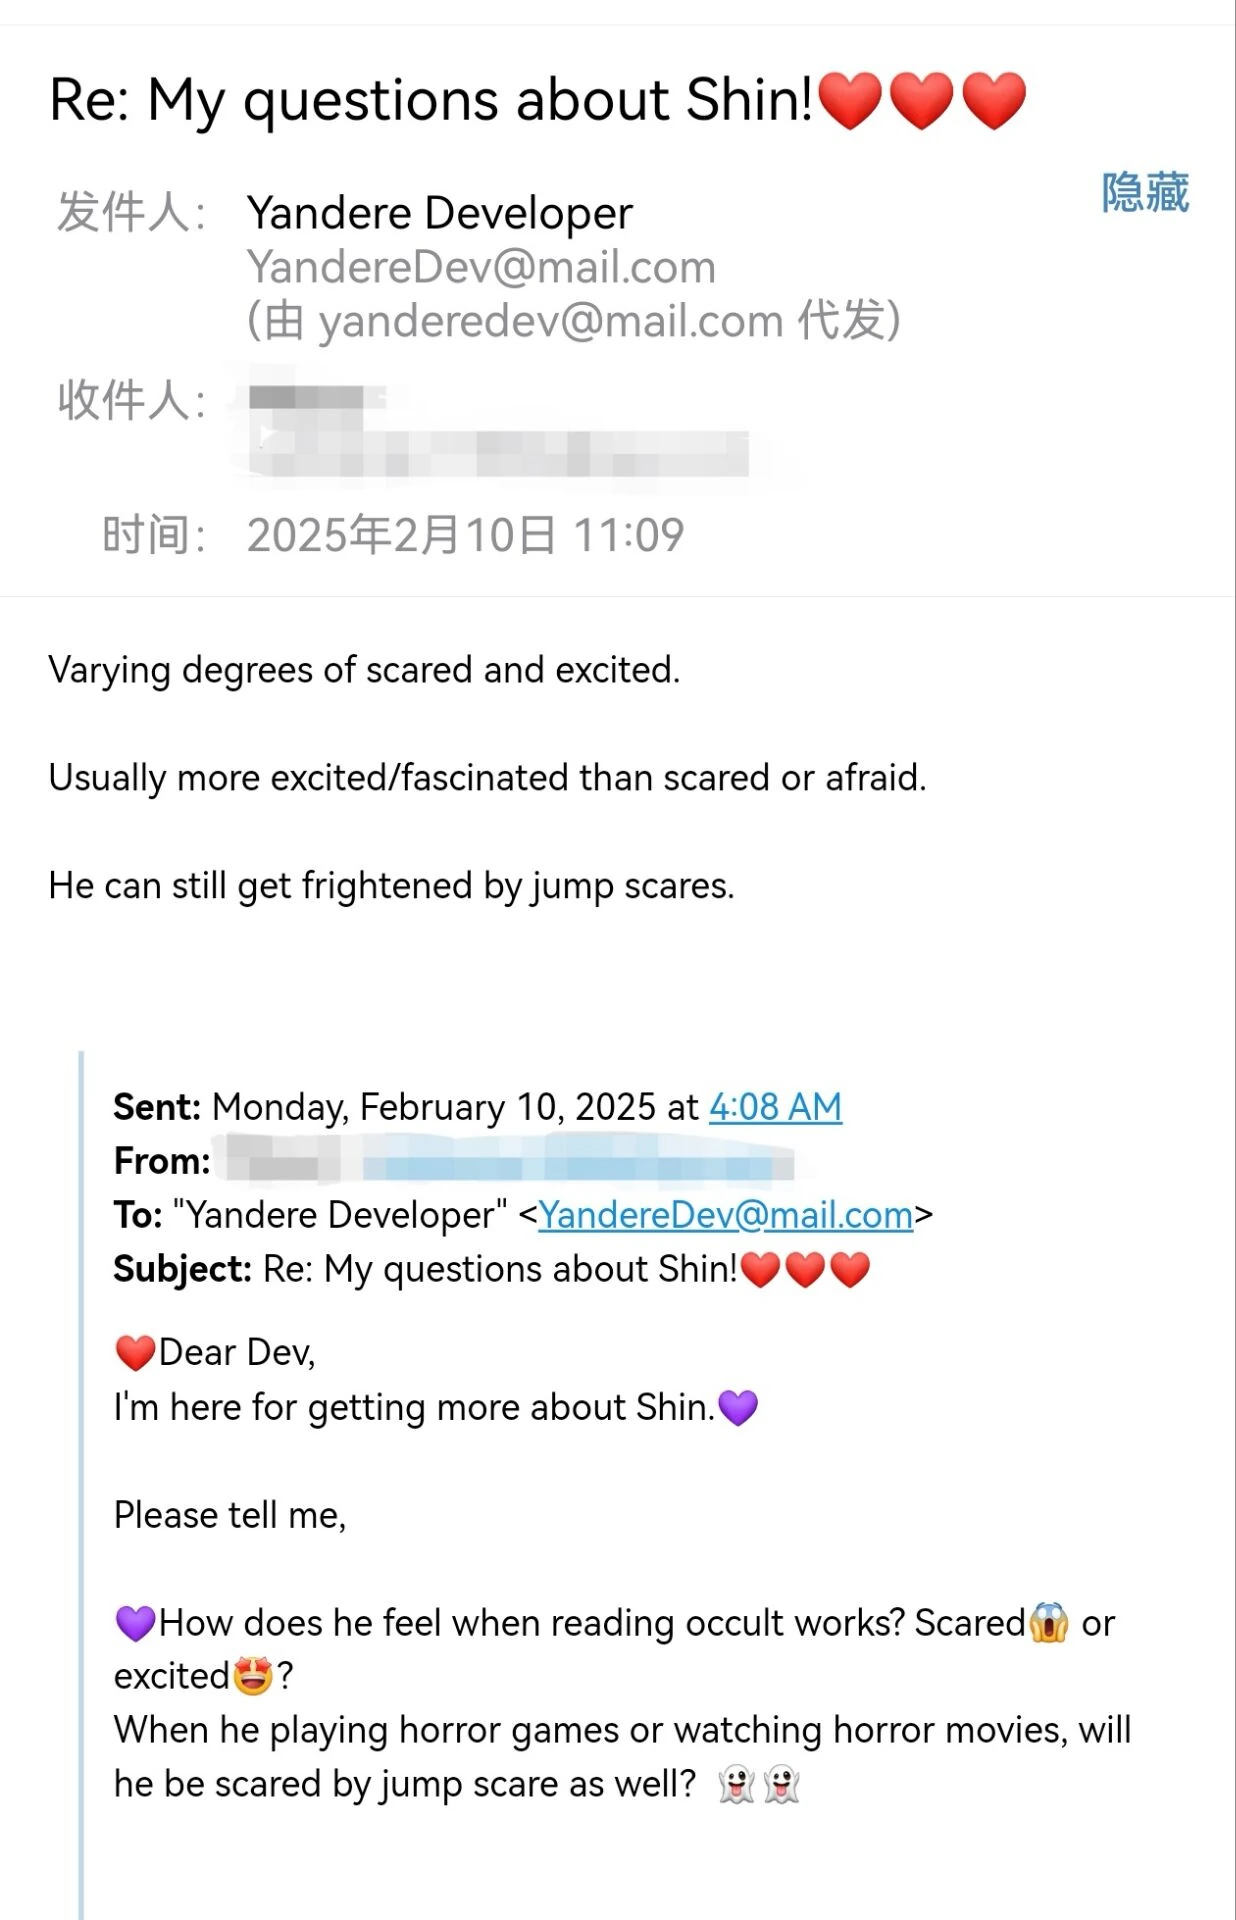Screen dimensions: 1236x1920
Task: Click last red heart in quoted Subject line
Action: pos(850,1270)
